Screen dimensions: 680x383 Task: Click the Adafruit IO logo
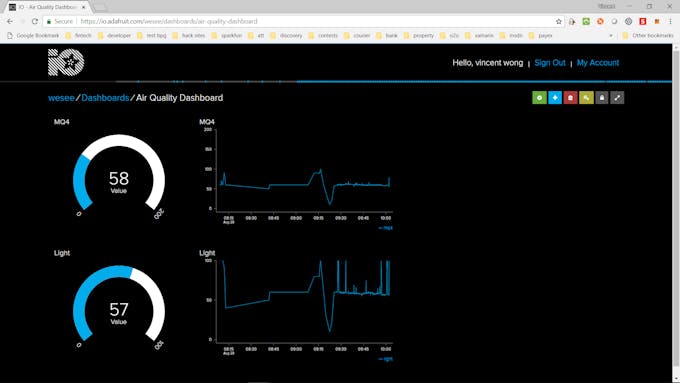click(66, 62)
